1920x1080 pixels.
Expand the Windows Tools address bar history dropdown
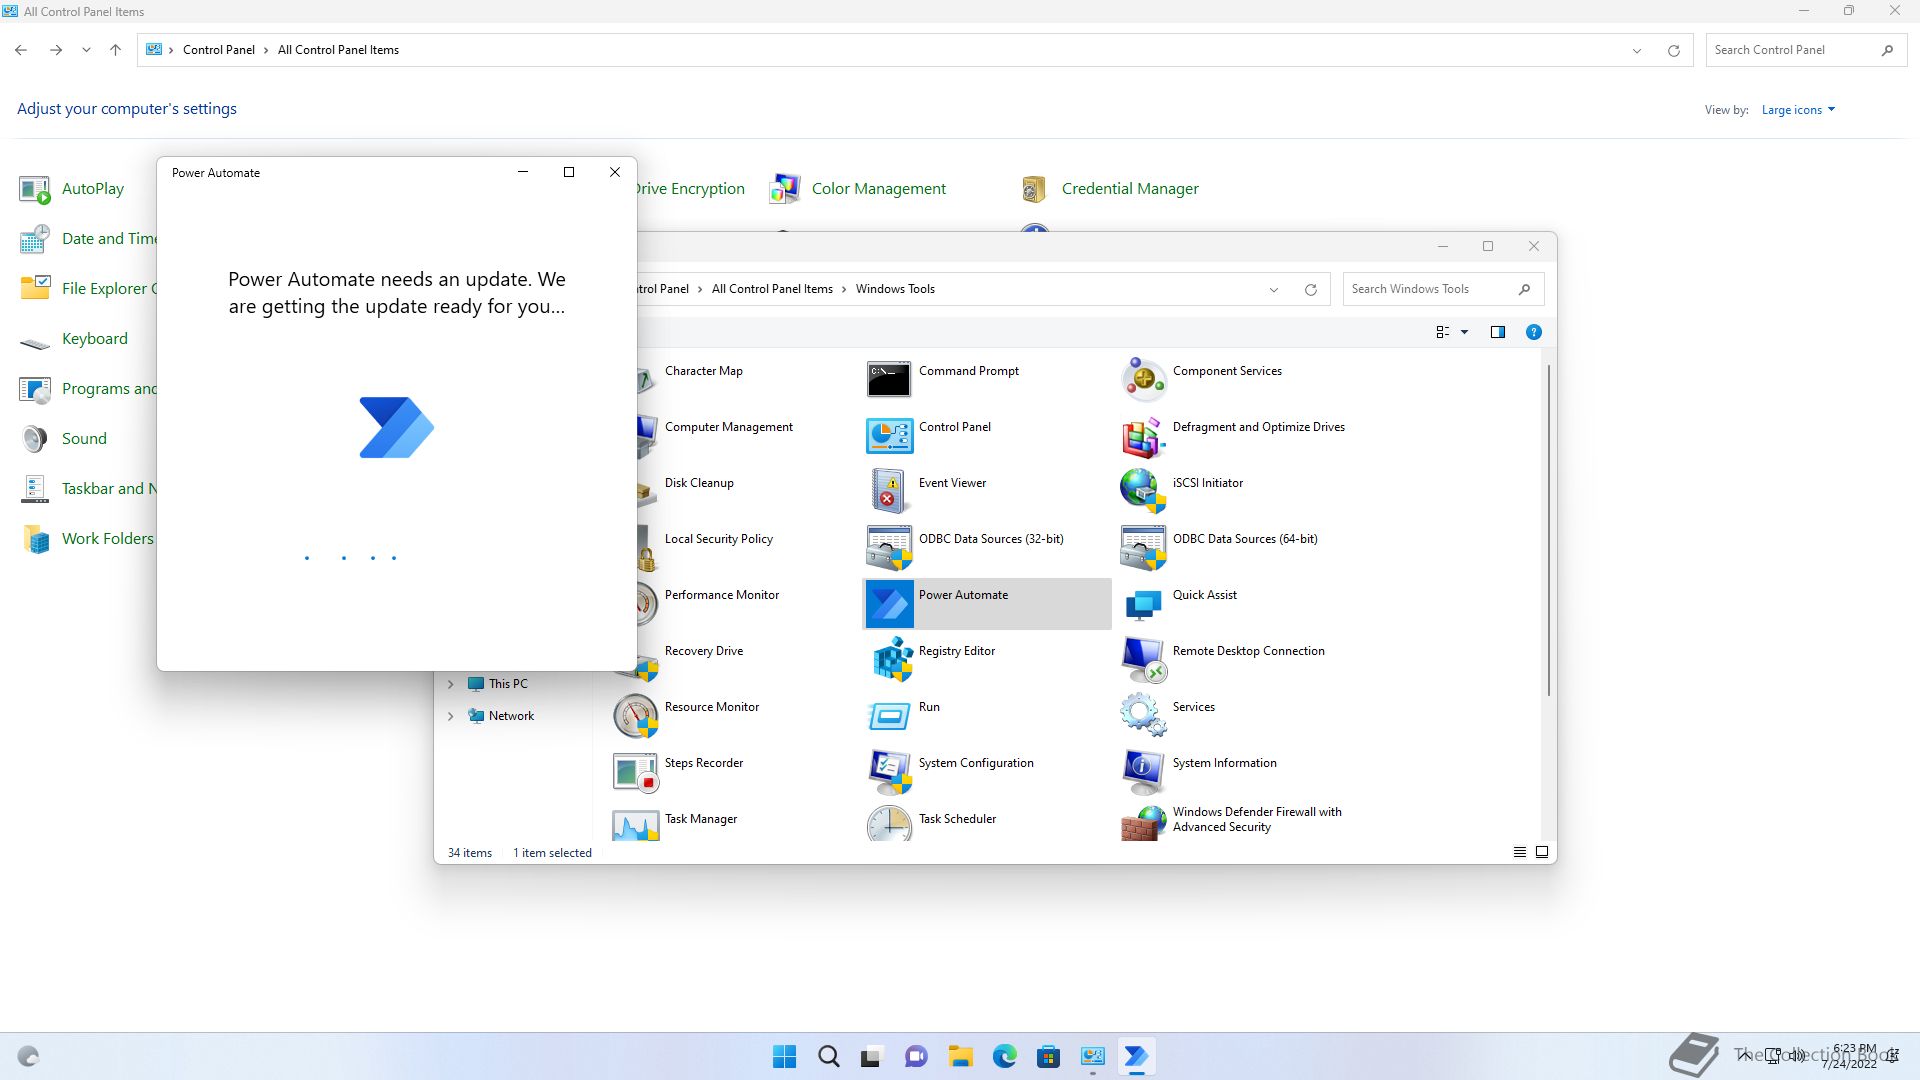coord(1274,290)
